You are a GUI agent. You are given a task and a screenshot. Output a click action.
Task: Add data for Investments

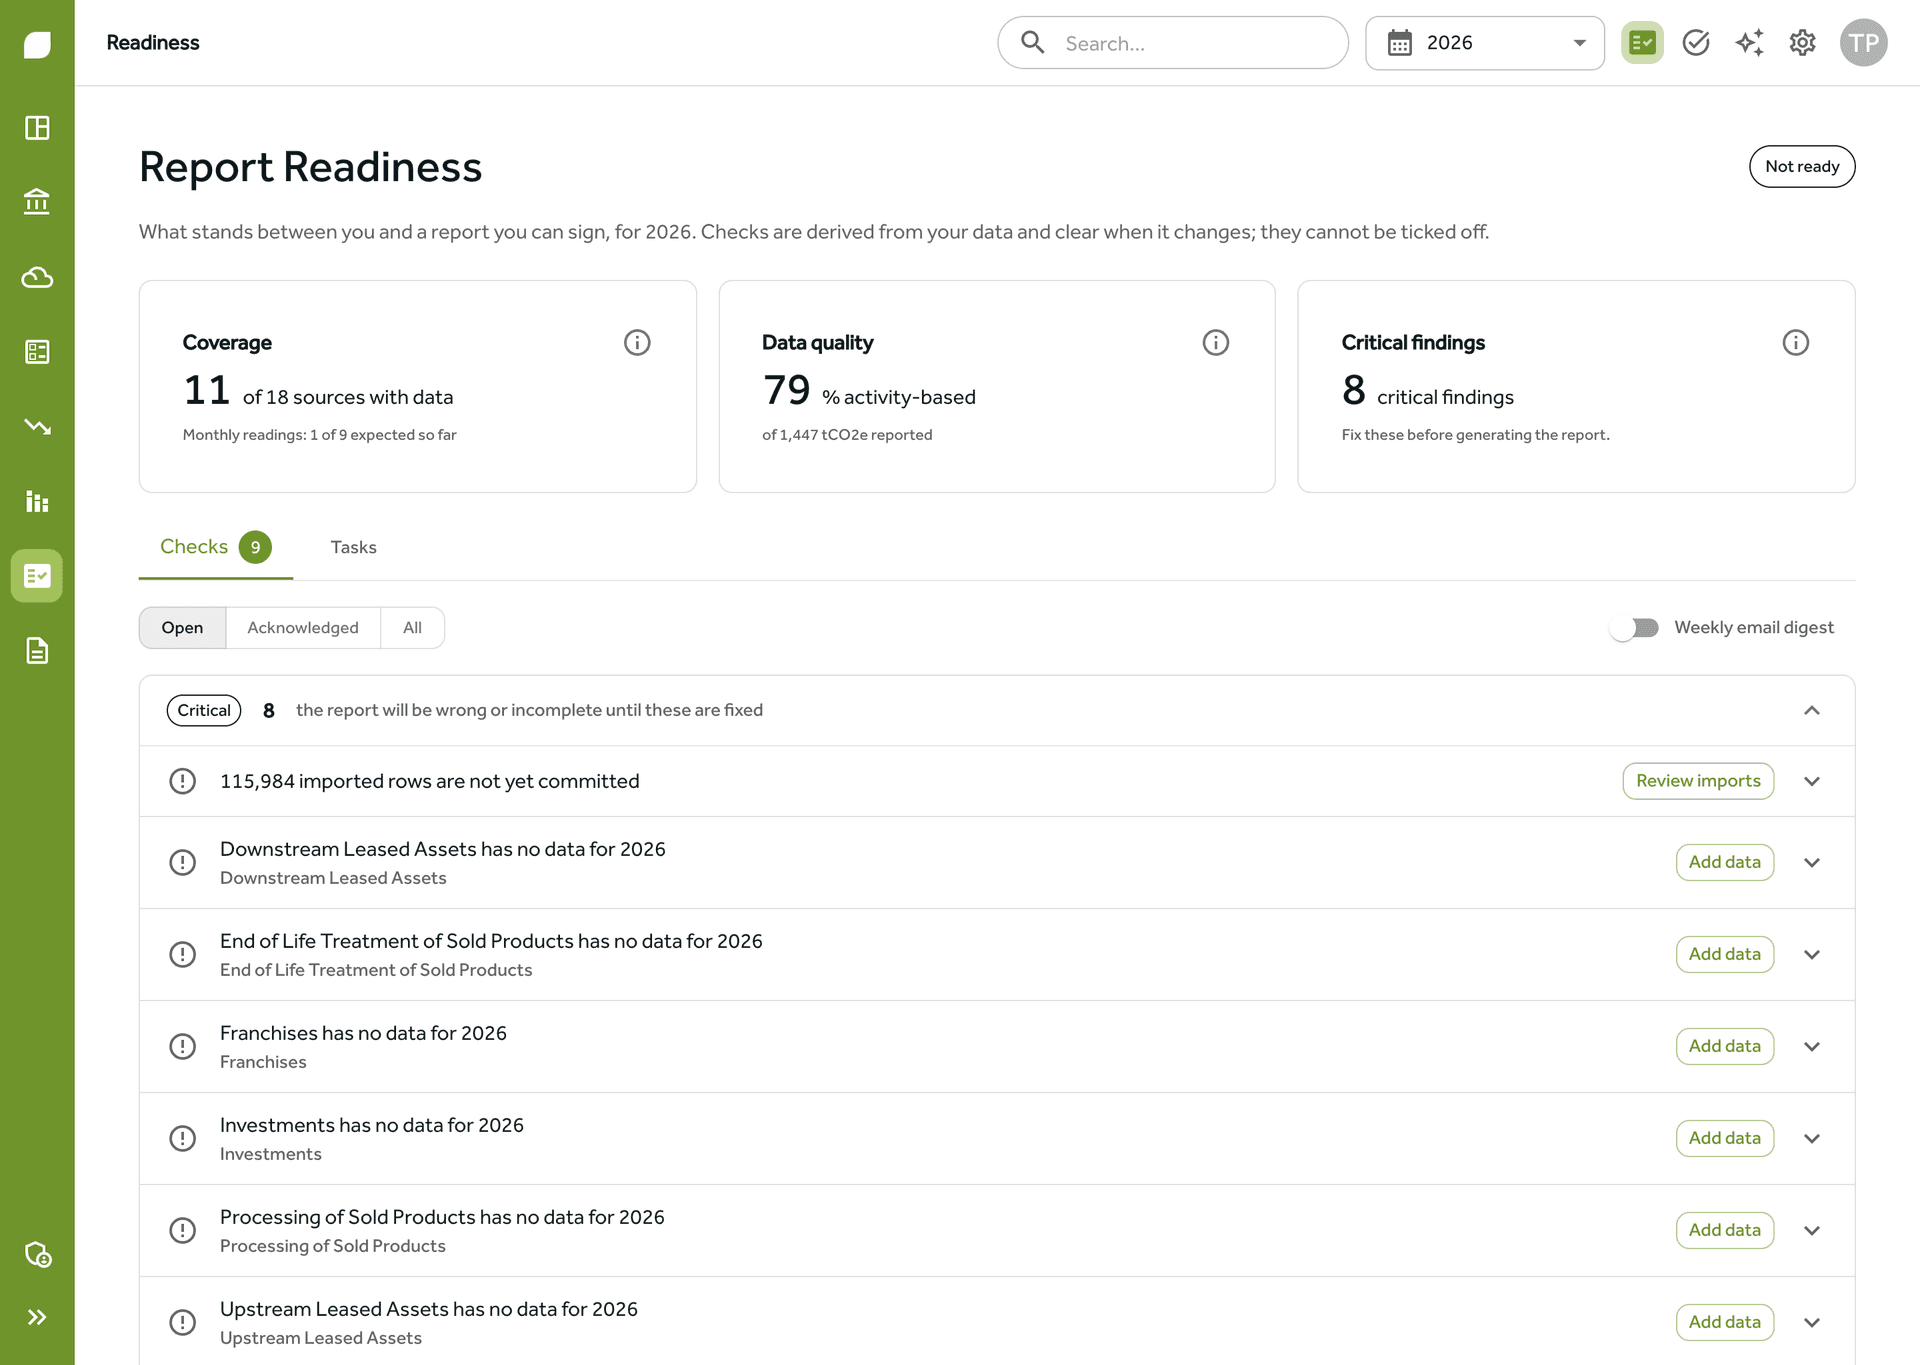(1725, 1138)
